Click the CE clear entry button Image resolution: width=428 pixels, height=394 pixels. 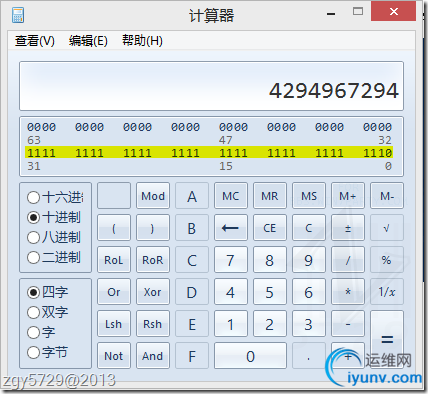pyautogui.click(x=270, y=228)
